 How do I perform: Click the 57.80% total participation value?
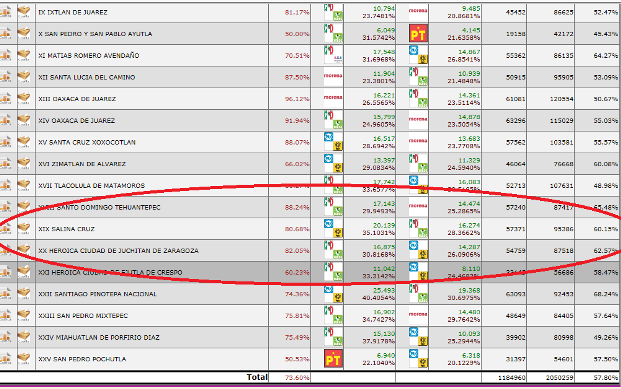[605, 378]
